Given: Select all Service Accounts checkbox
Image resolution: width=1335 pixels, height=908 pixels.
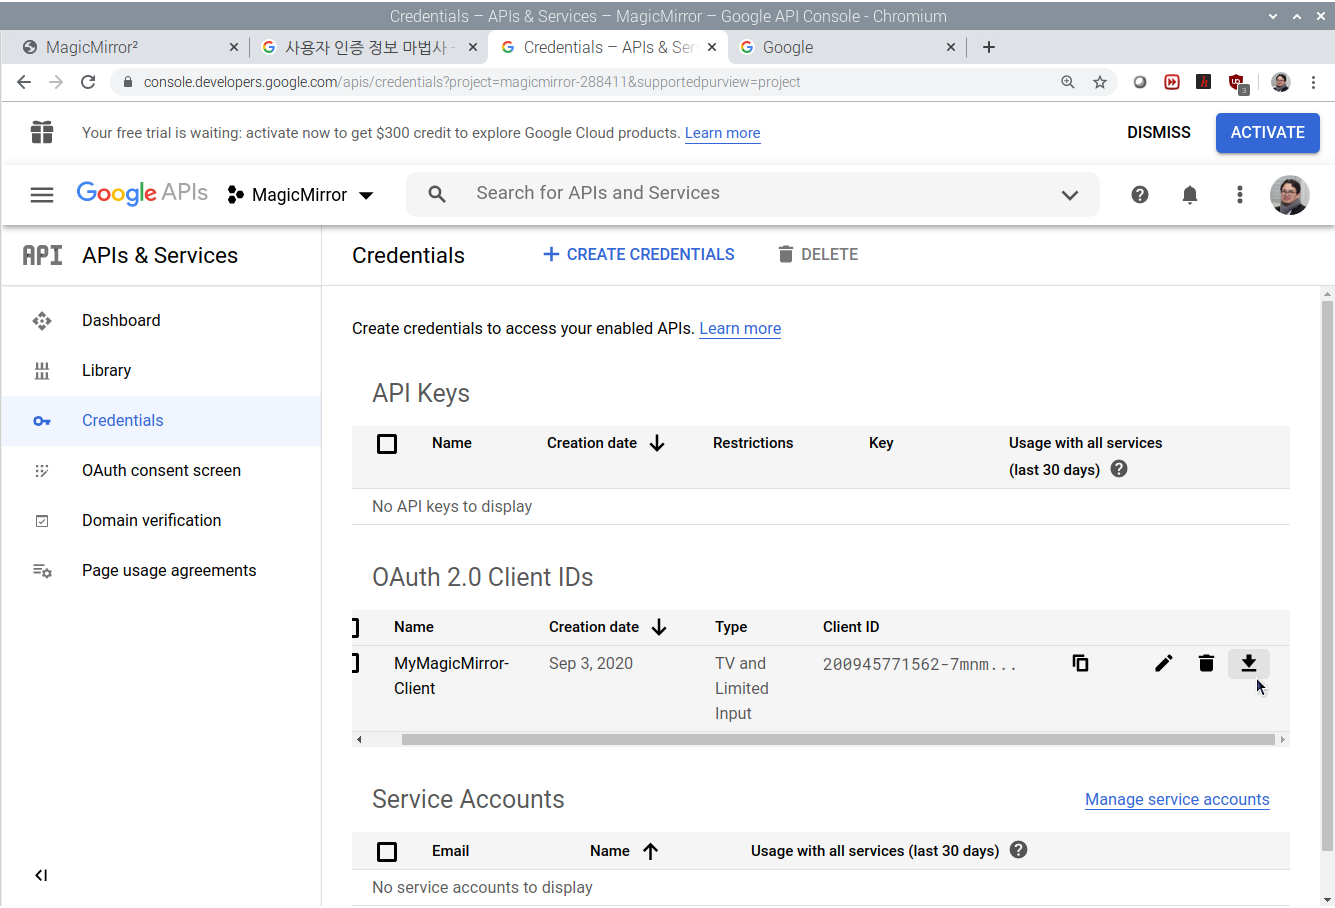Looking at the screenshot, I should point(387,851).
